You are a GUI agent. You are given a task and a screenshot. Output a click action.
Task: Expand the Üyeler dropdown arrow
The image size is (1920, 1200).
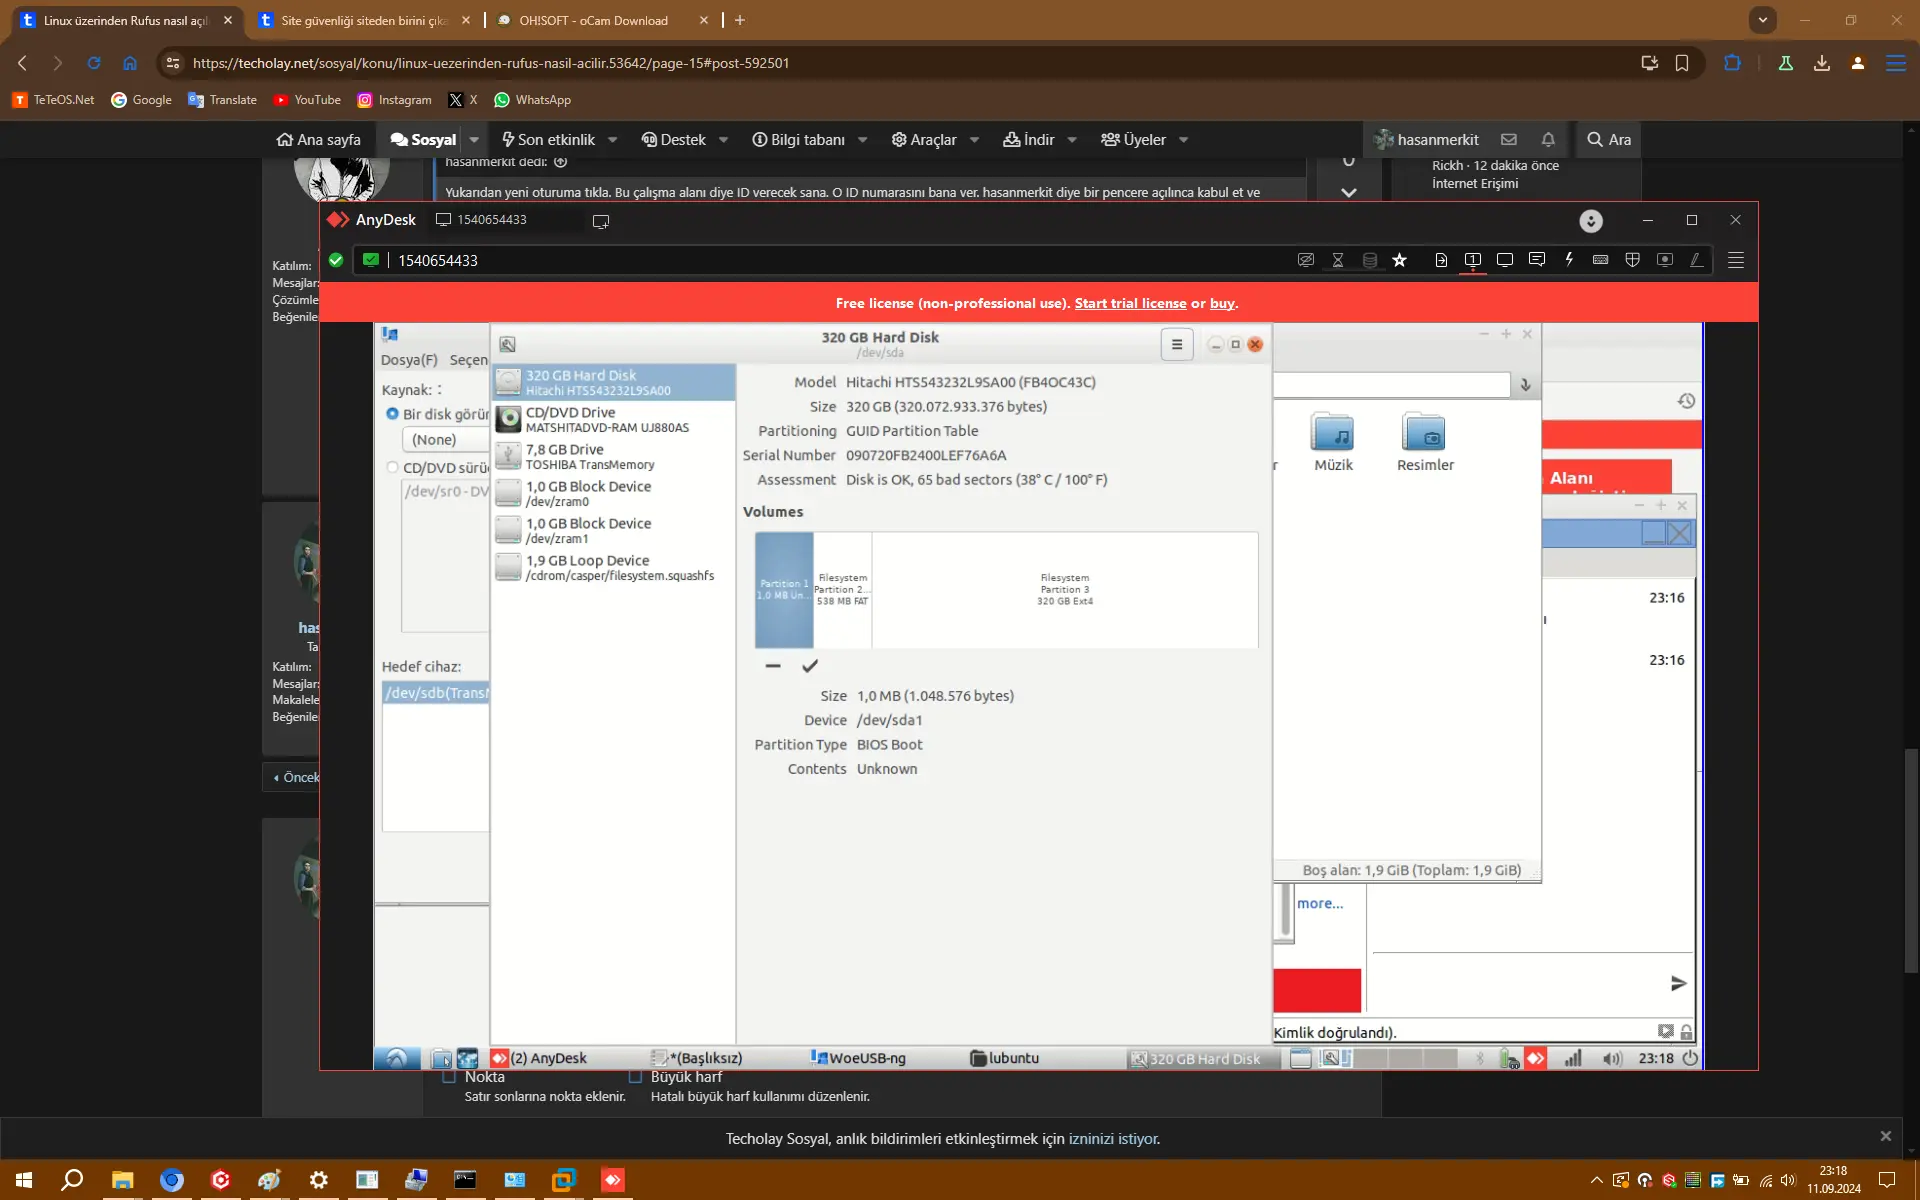pos(1183,140)
